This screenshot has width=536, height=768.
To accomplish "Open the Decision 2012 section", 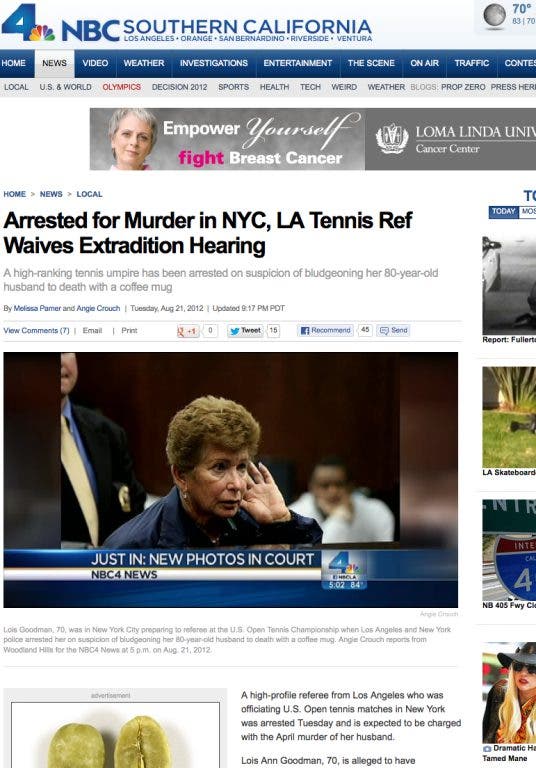I will [179, 87].
